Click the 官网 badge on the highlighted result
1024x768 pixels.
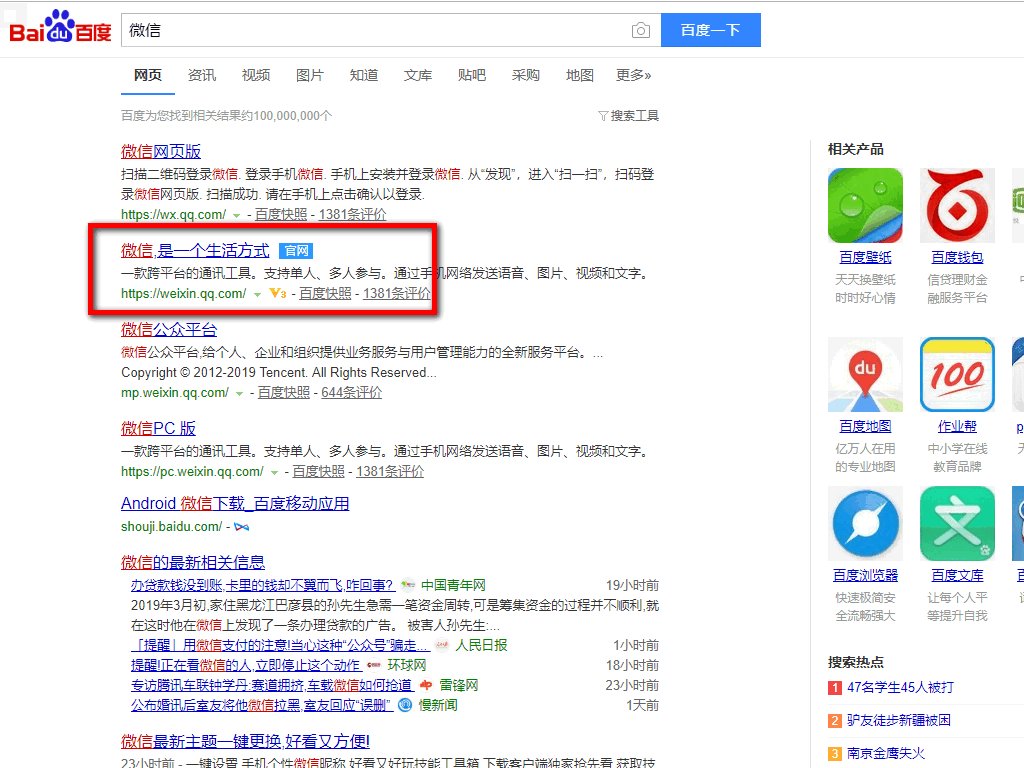click(295, 251)
